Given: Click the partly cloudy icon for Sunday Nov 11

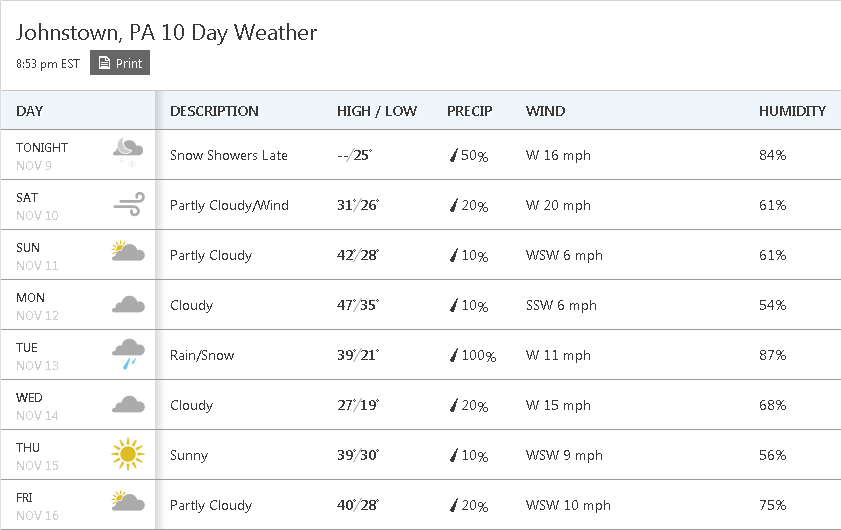Looking at the screenshot, I should coord(128,251).
